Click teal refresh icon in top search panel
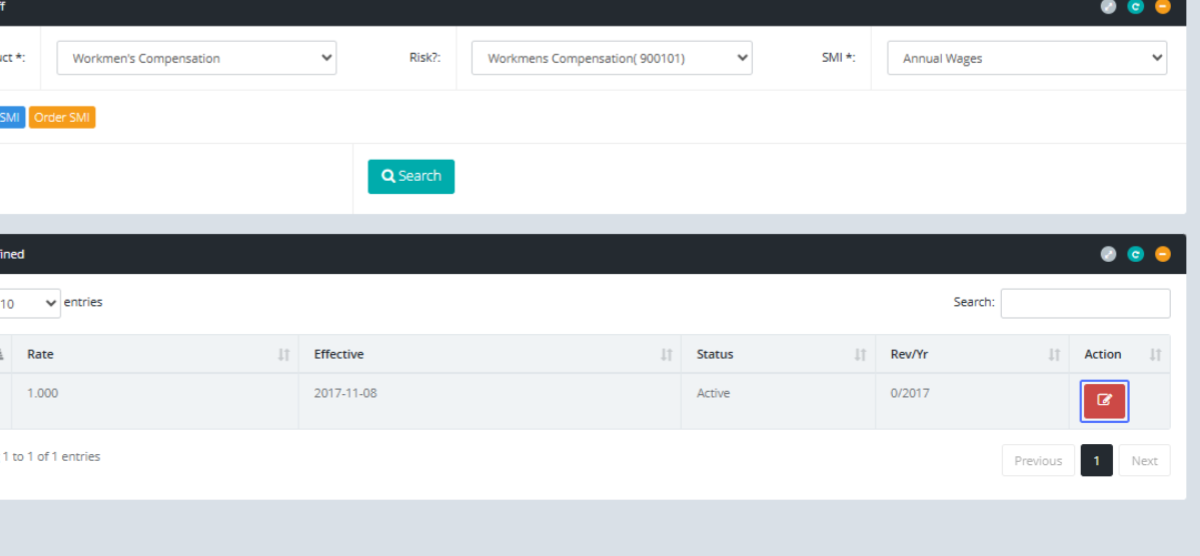 1135,6
